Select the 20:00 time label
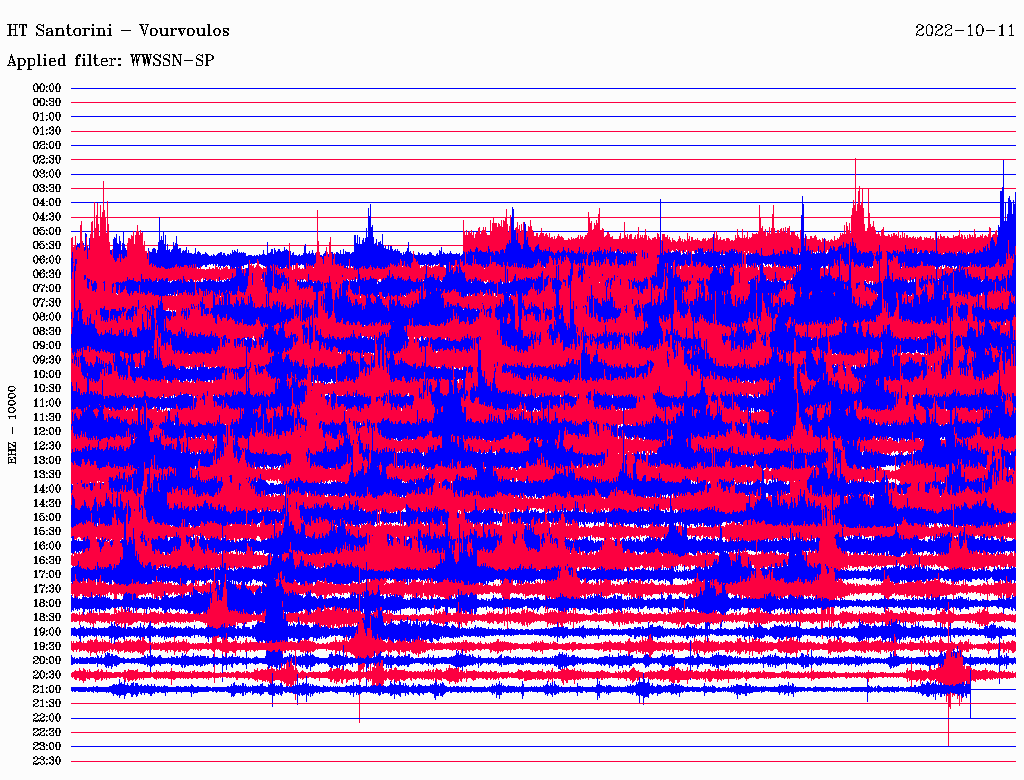 pos(47,661)
